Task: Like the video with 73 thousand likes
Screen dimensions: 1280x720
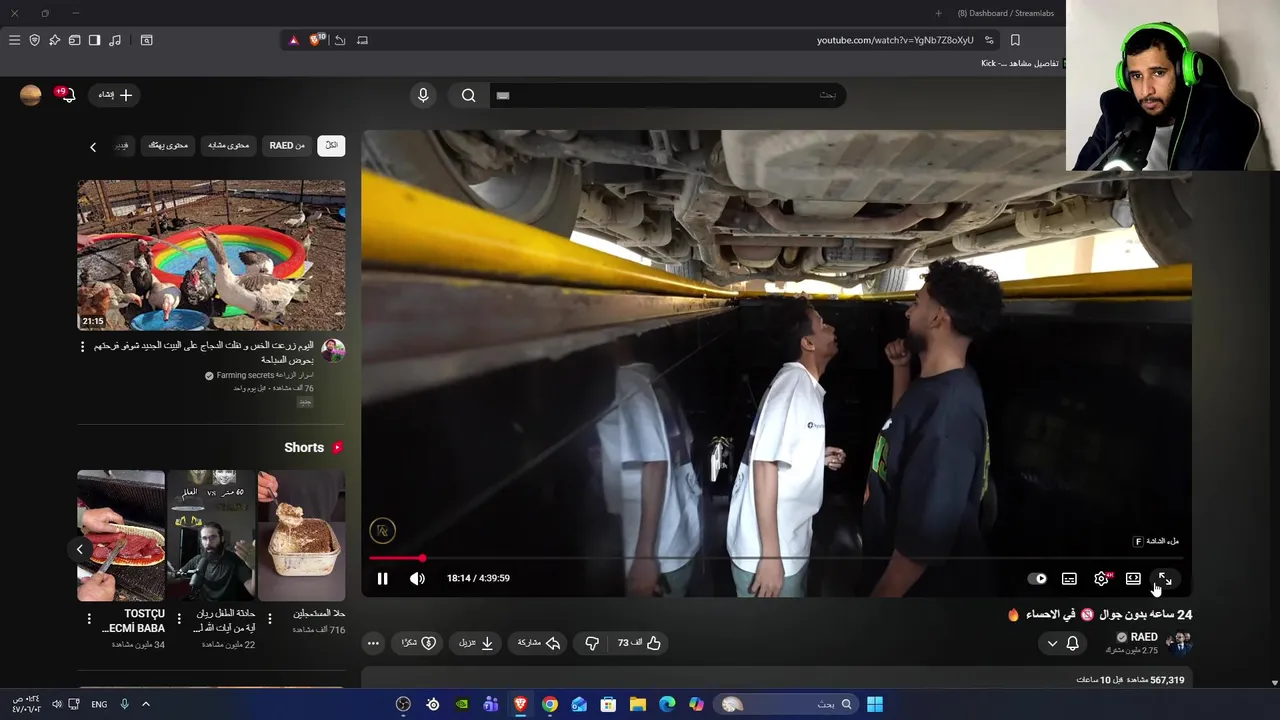Action: 639,643
